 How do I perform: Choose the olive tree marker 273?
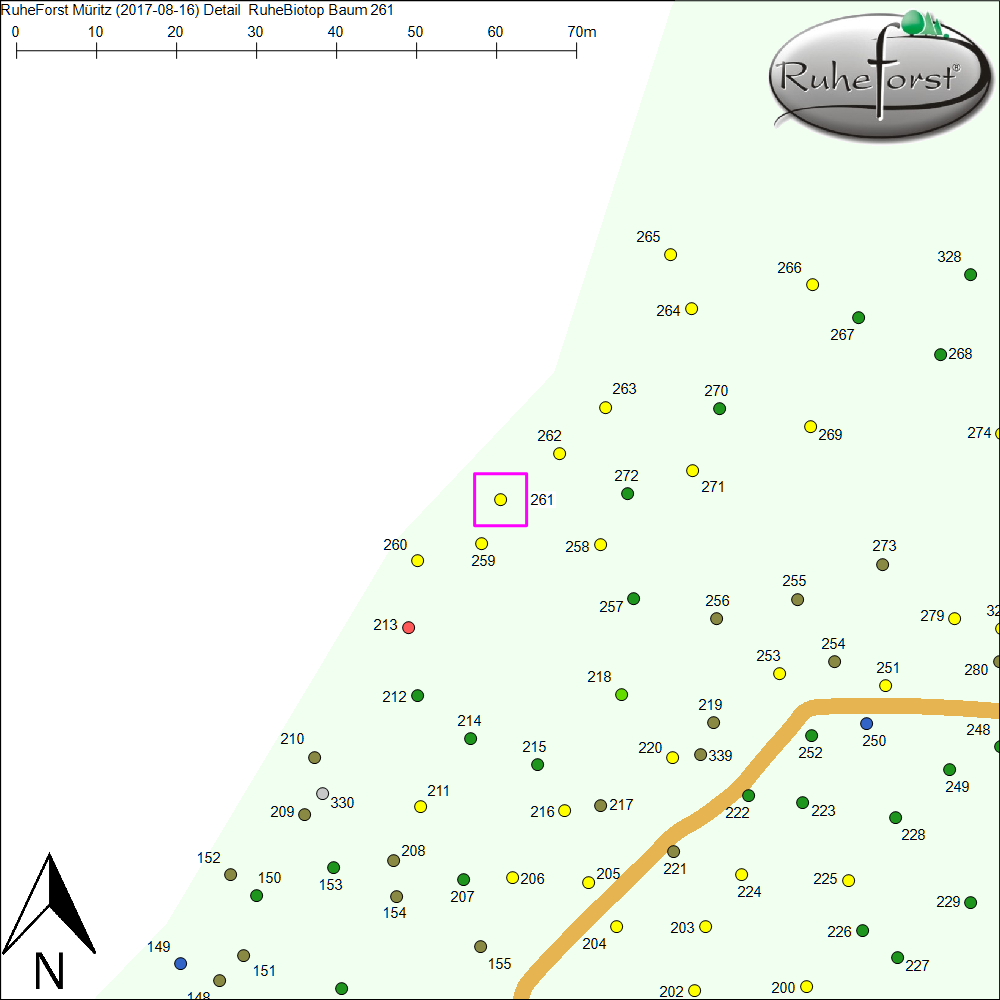pos(882,564)
